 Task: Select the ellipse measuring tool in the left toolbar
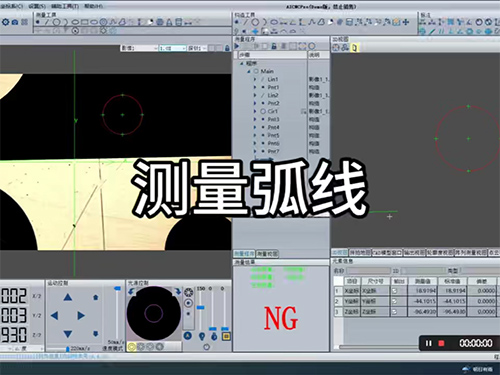76,22
